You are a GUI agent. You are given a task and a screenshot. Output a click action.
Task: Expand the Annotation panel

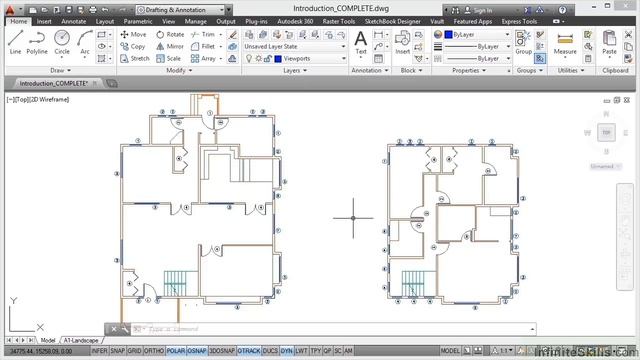tap(369, 70)
